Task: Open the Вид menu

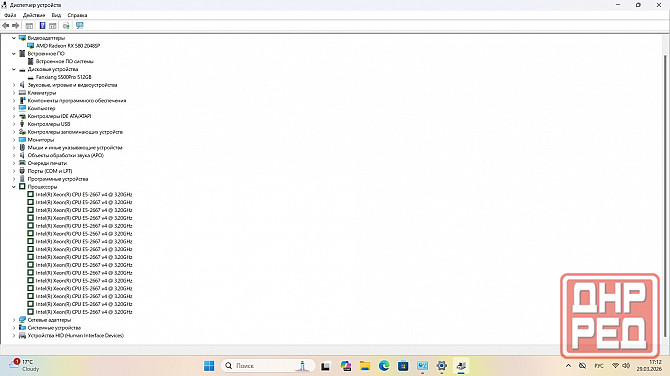Action: tap(56, 15)
